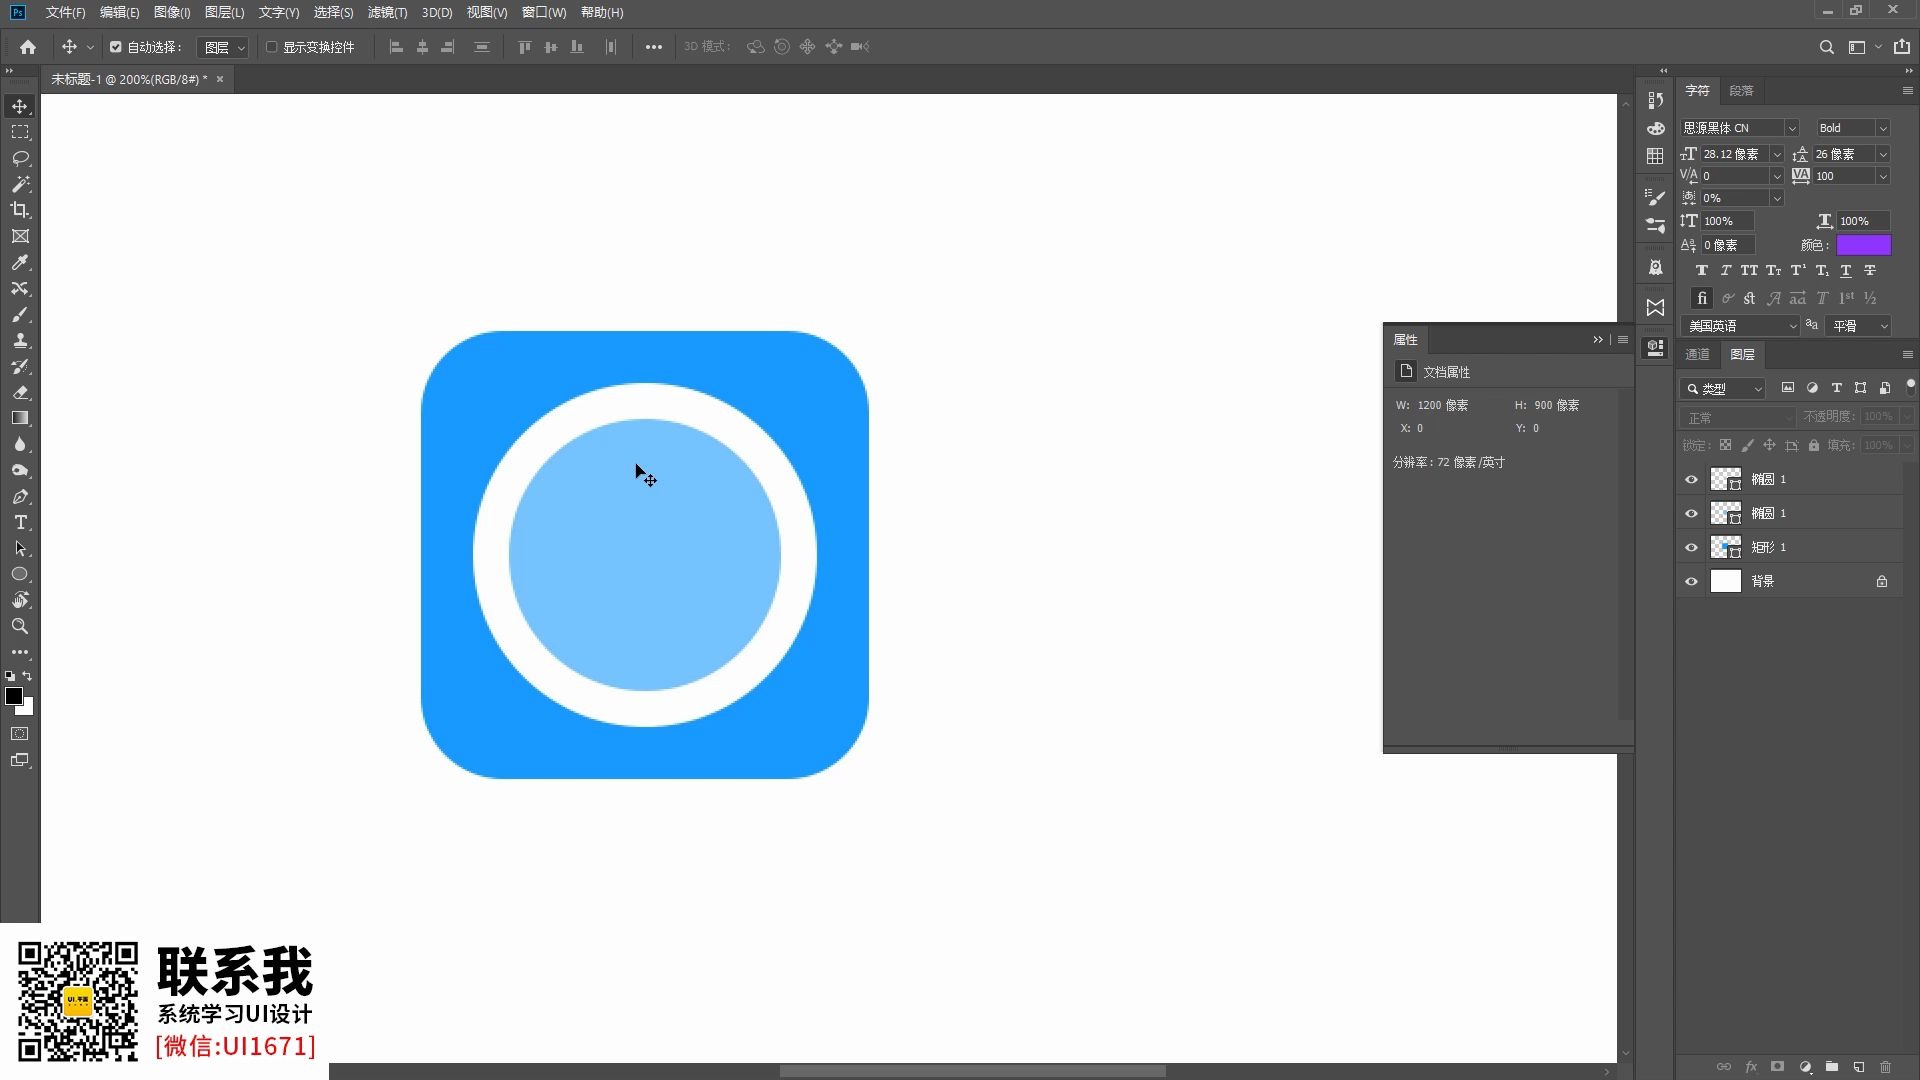Viewport: 1920px width, 1080px height.
Task: Open the 滤镜(T) menu
Action: [387, 12]
